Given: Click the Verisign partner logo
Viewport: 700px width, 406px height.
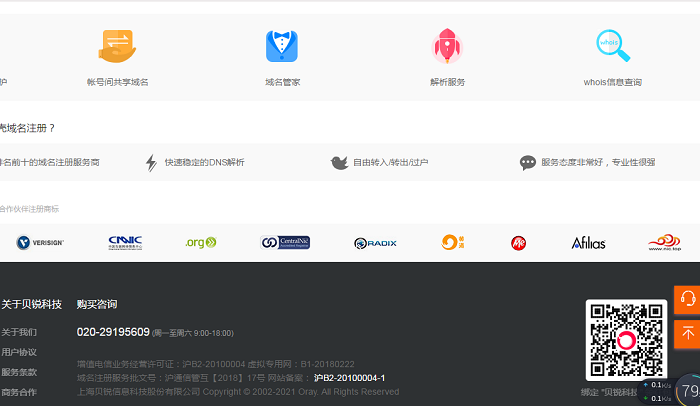Looking at the screenshot, I should [x=40, y=242].
